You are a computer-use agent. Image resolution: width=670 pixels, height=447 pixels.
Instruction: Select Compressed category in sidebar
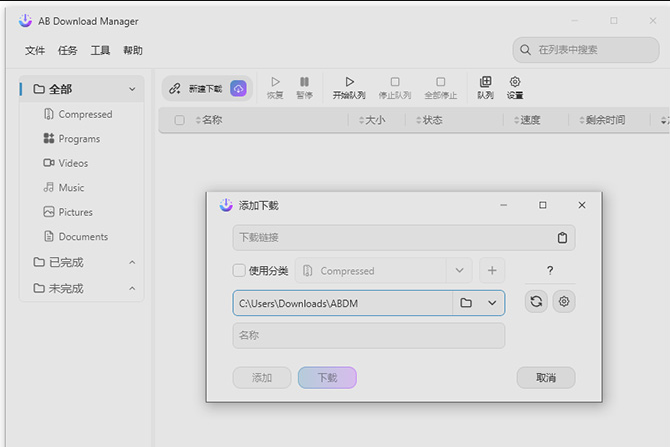[81, 114]
